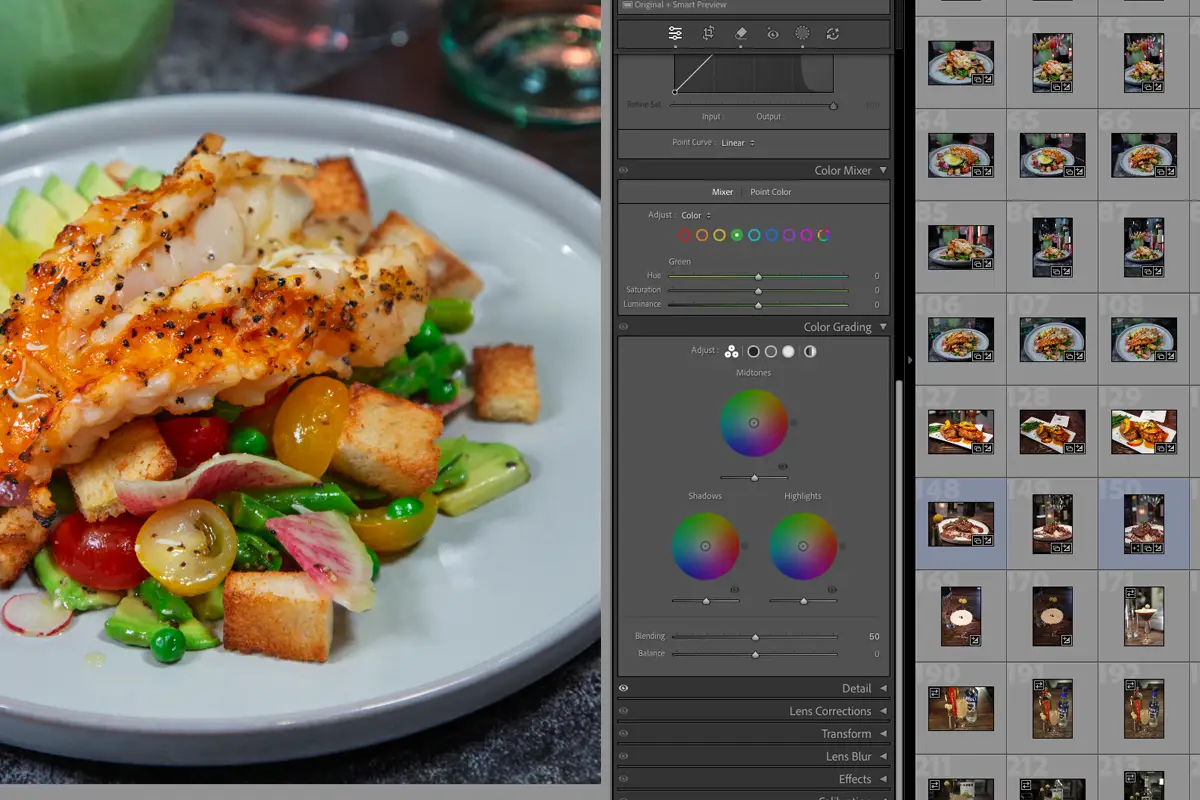Select the Edit sliders tool icon
Viewport: 1200px width, 800px height.
tap(675, 33)
